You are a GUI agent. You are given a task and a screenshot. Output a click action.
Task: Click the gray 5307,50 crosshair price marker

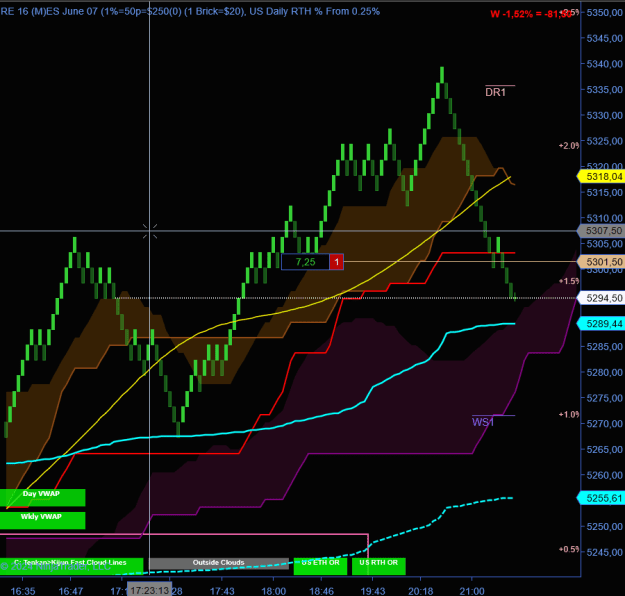click(x=601, y=230)
